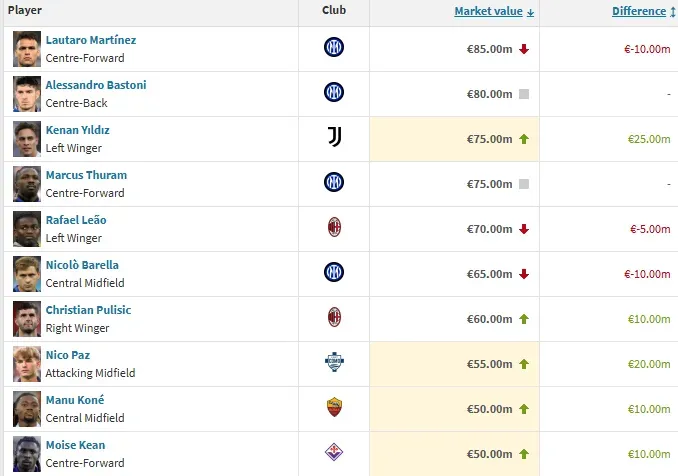Click Moise Kean's portrait thumbnail
The image size is (678, 476).
click(27, 453)
